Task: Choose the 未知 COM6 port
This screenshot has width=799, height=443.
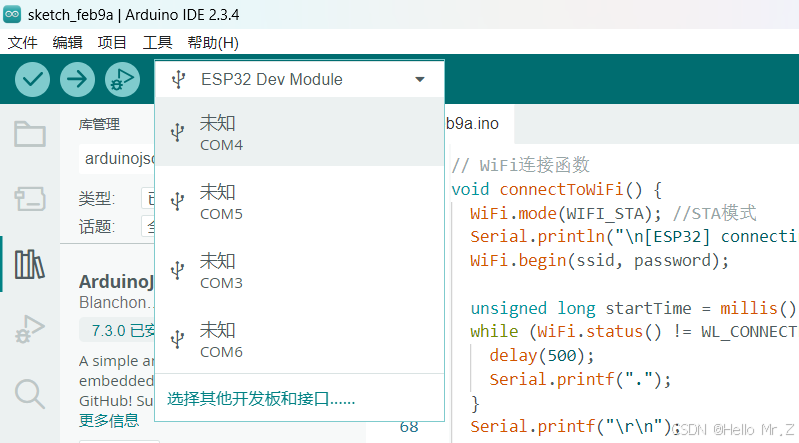Action: [299, 339]
